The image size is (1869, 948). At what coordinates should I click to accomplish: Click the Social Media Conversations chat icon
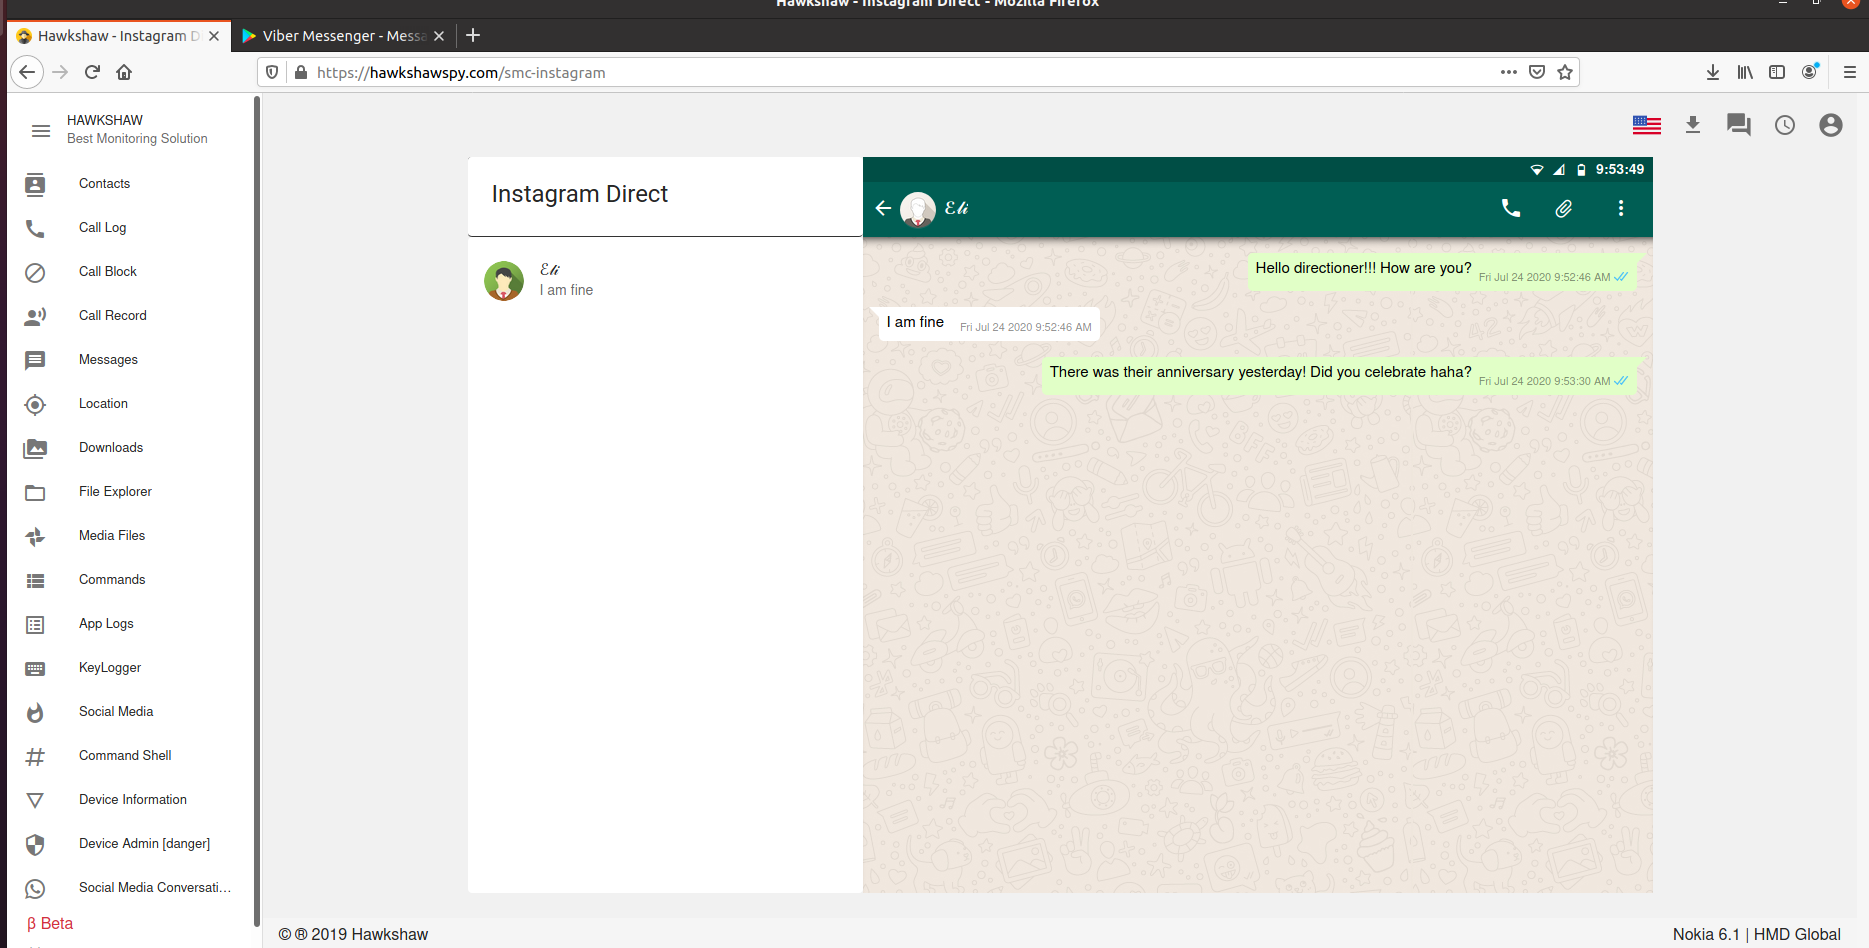(x=35, y=888)
